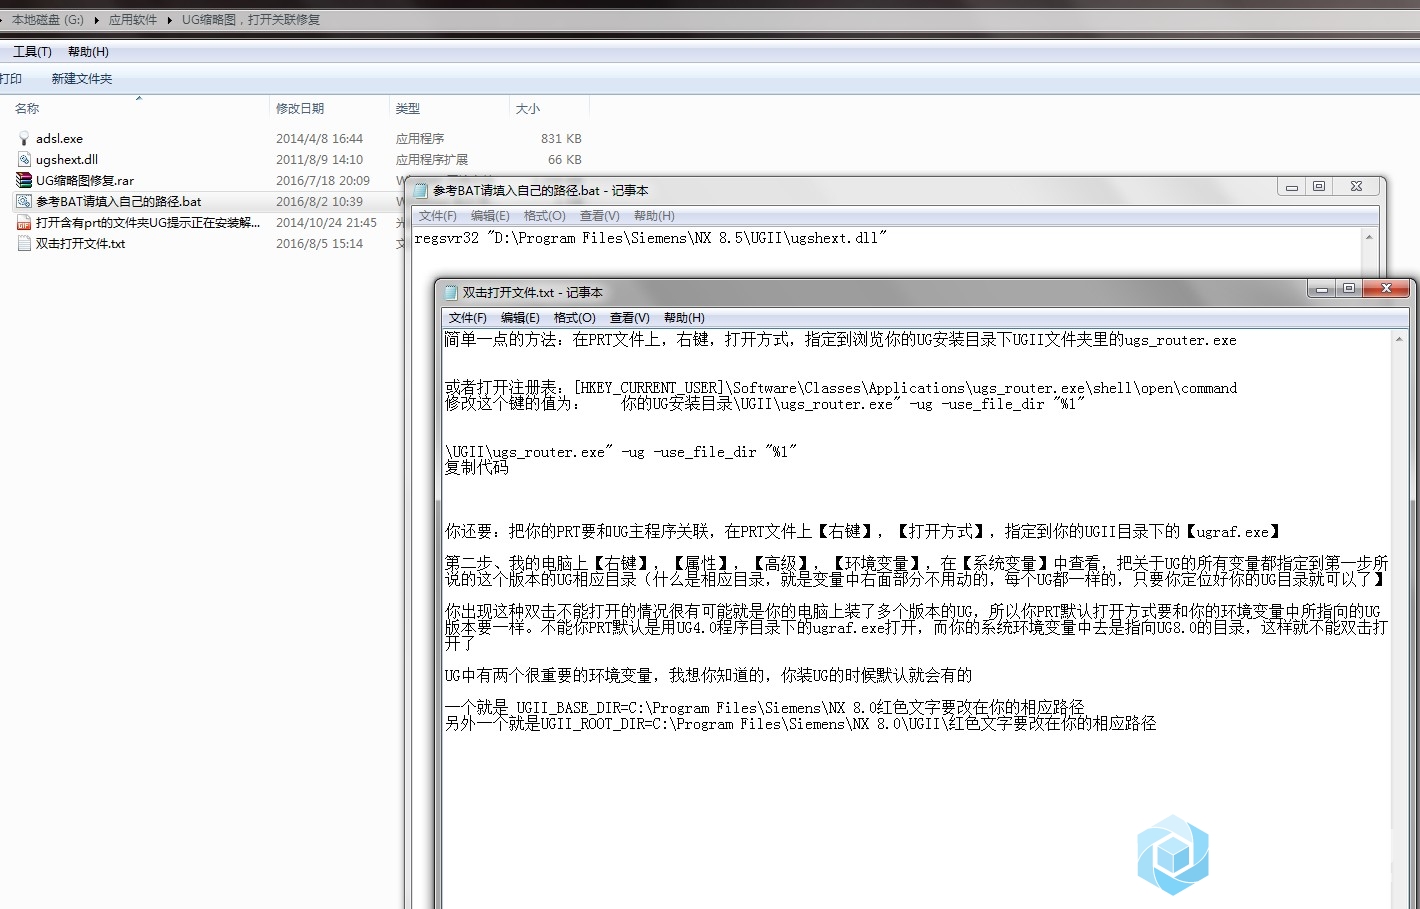Select the UG缩略图修复.rar archive icon
The width and height of the screenshot is (1420, 909).
(x=24, y=181)
